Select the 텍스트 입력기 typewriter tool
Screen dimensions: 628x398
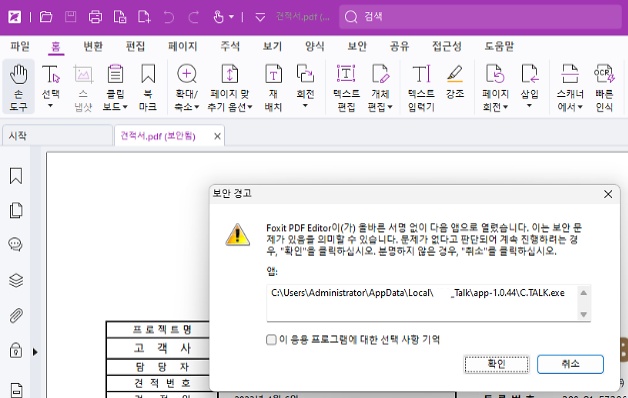pyautogui.click(x=421, y=87)
